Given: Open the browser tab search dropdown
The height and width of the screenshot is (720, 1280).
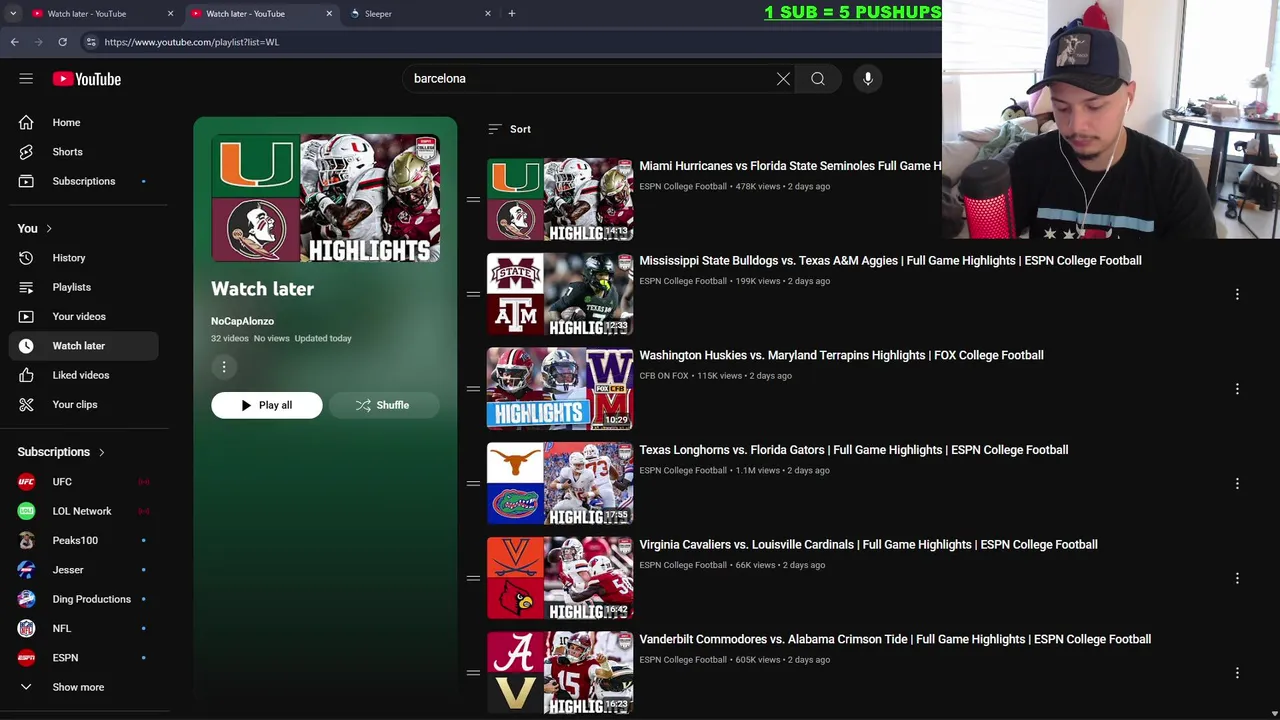Looking at the screenshot, I should [12, 14].
